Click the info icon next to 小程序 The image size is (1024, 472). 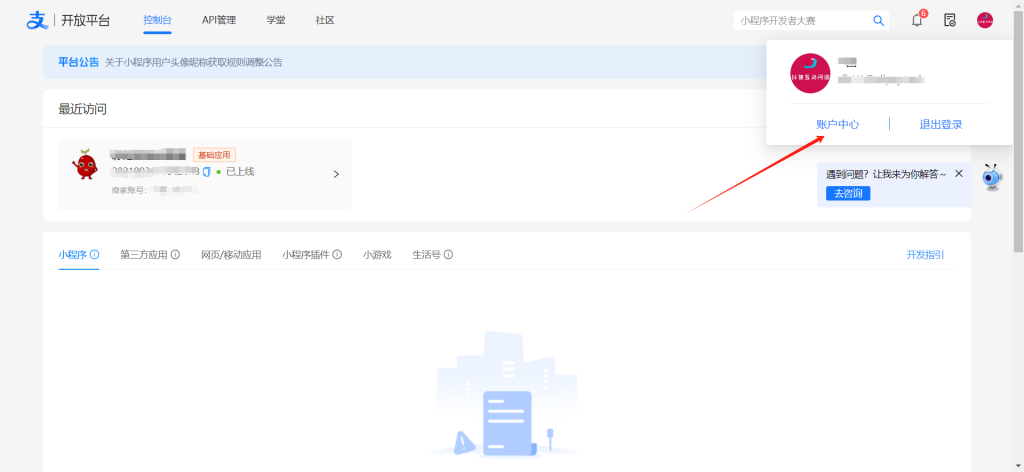95,255
